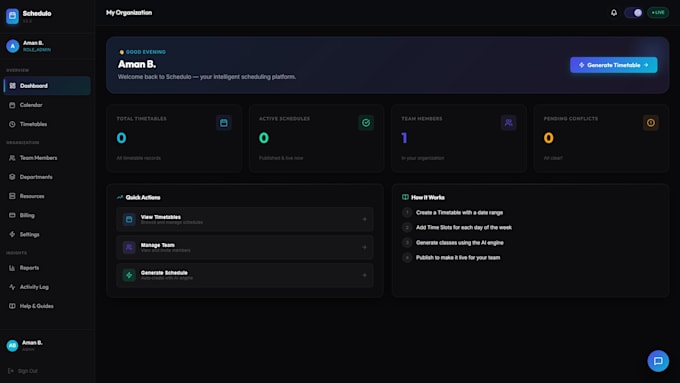Open Calendar in the sidebar
Viewport: 680px width, 383px height.
pos(47,105)
